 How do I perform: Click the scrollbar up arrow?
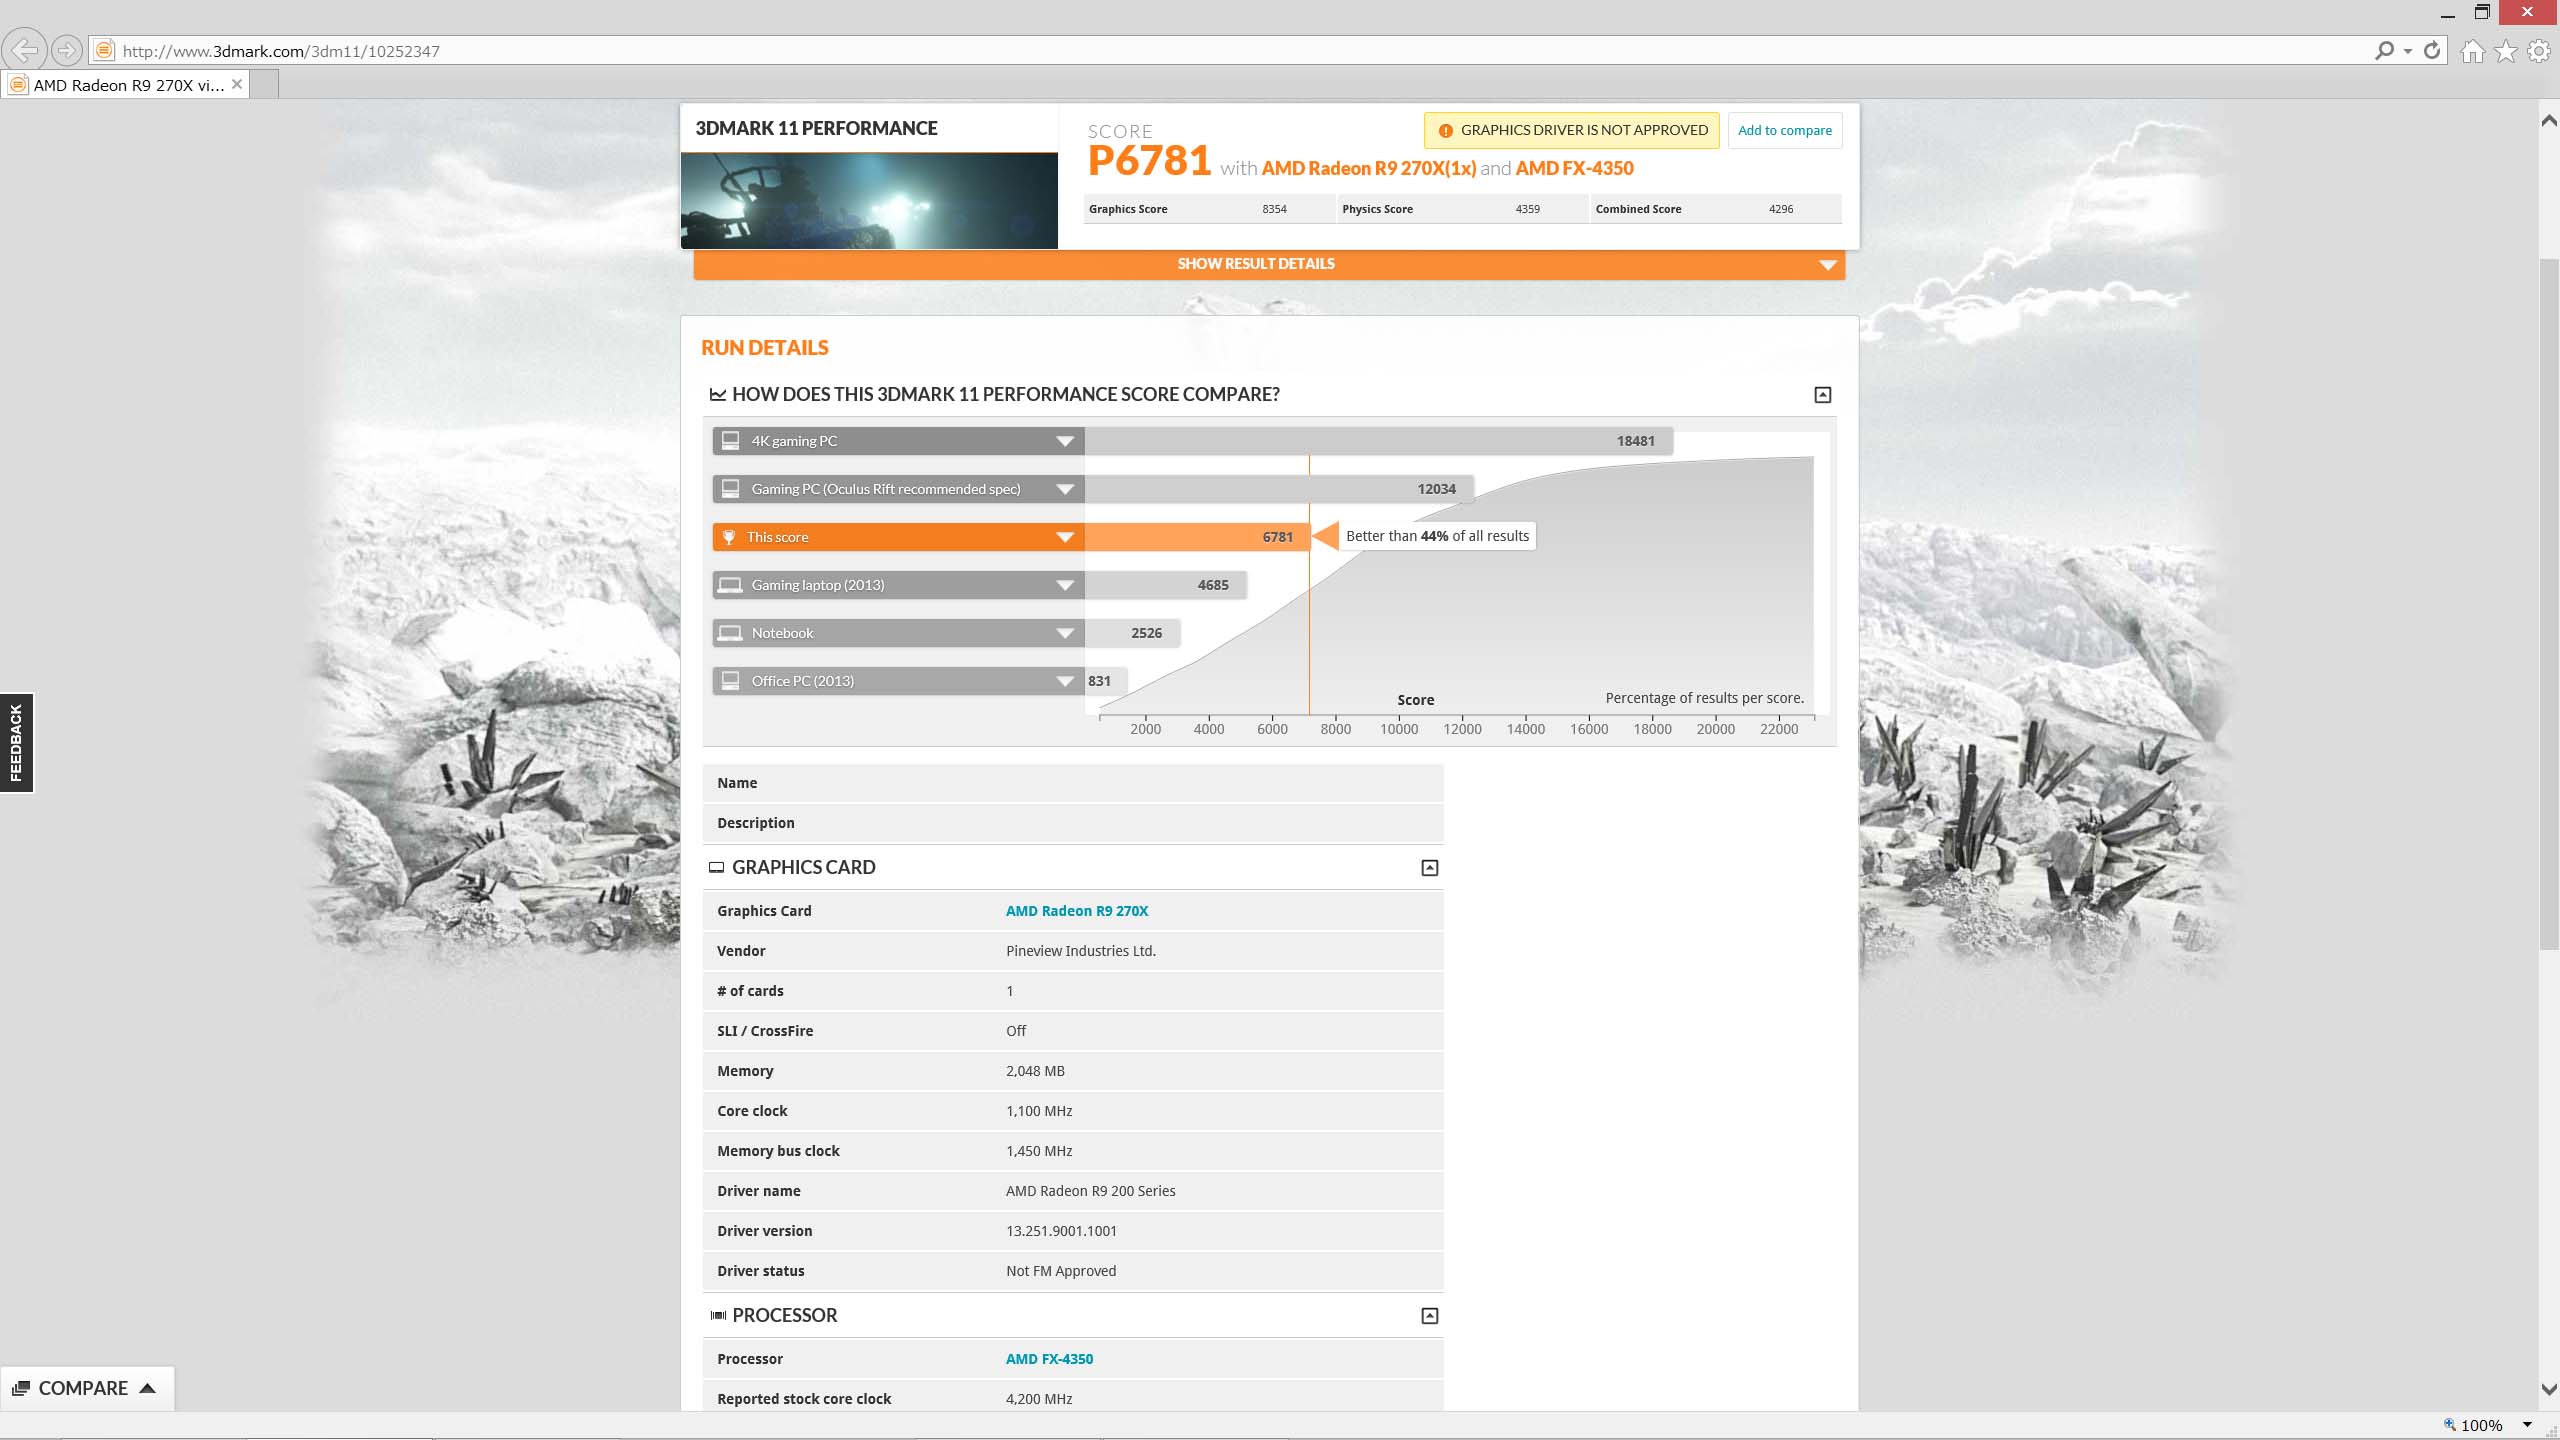2549,121
